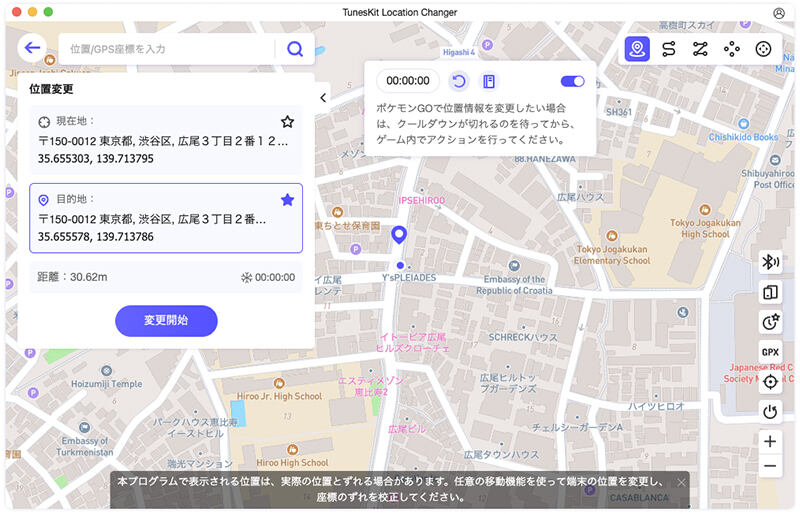Select the joystick mode icon

tap(763, 49)
